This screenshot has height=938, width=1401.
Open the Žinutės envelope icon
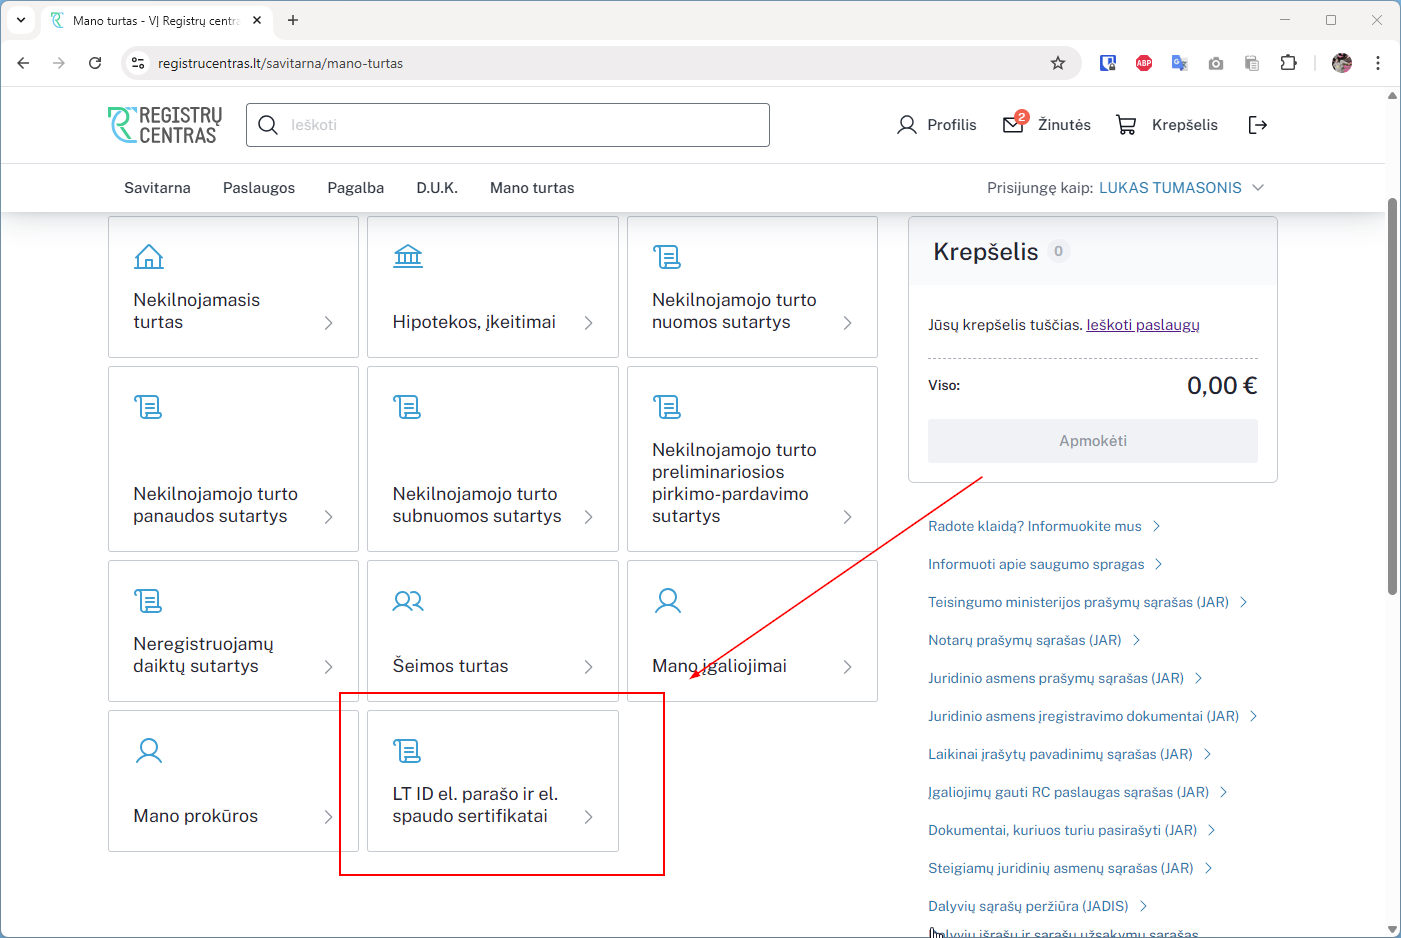[x=1013, y=125]
